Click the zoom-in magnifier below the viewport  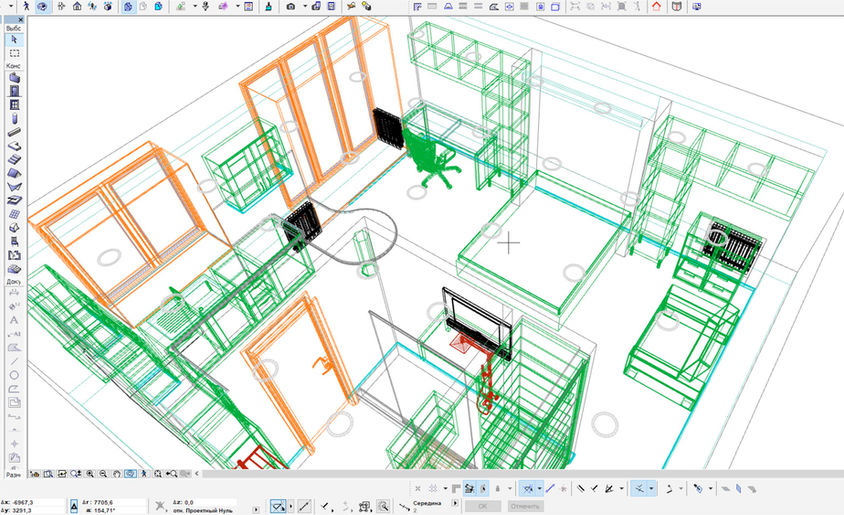[x=90, y=474]
